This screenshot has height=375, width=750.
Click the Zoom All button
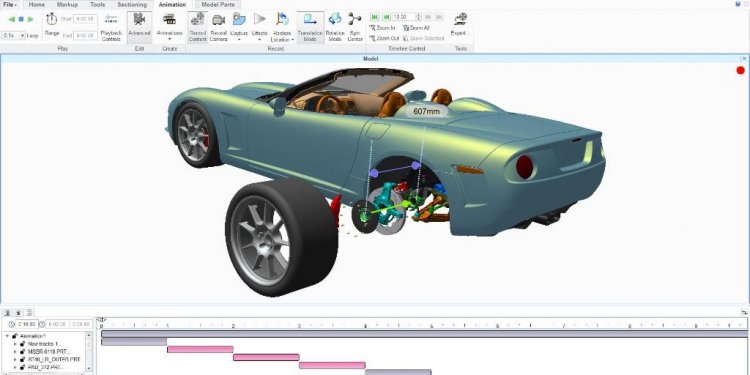pyautogui.click(x=416, y=28)
